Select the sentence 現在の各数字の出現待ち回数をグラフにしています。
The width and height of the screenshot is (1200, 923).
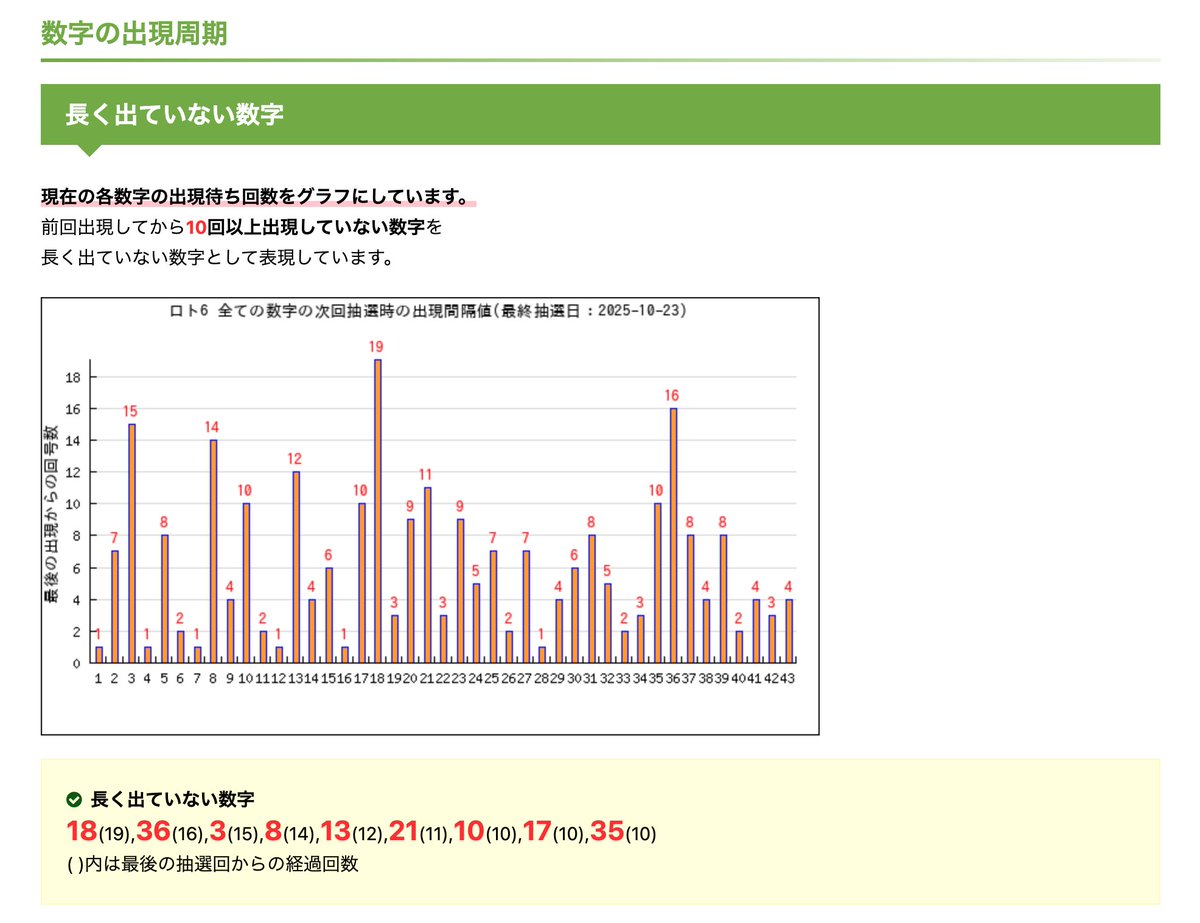point(255,195)
